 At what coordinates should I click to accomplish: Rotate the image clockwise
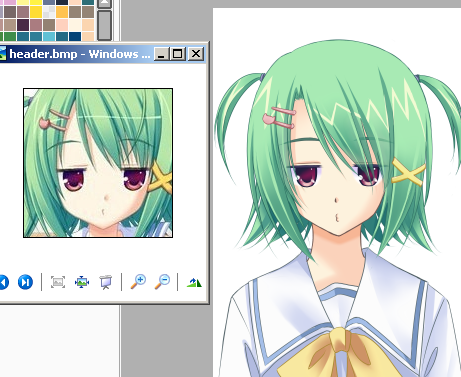pyautogui.click(x=194, y=282)
